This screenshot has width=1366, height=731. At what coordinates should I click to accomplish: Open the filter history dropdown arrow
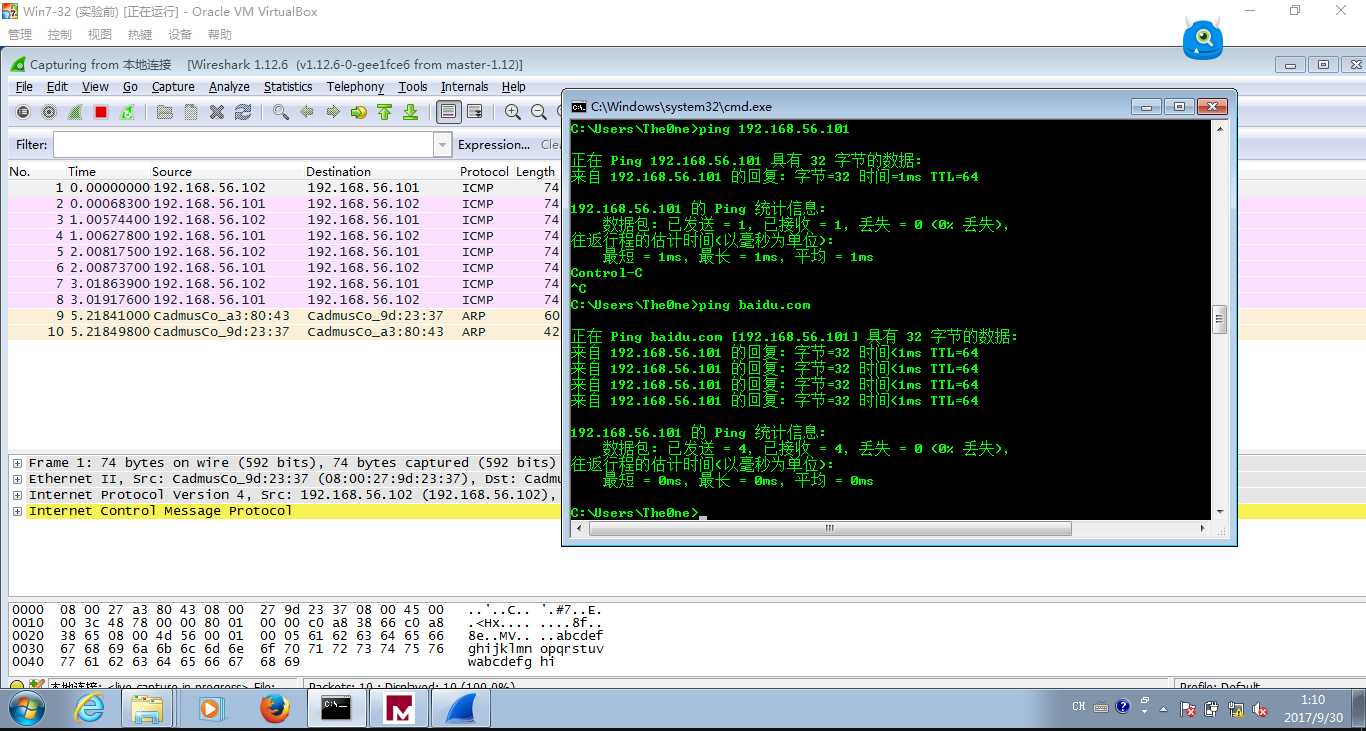tap(443, 145)
